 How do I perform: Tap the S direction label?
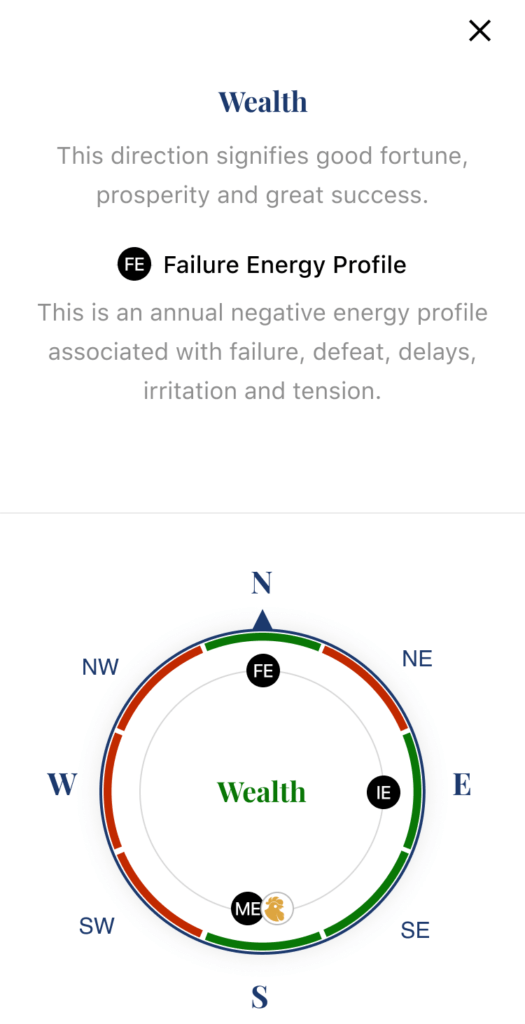click(x=260, y=997)
